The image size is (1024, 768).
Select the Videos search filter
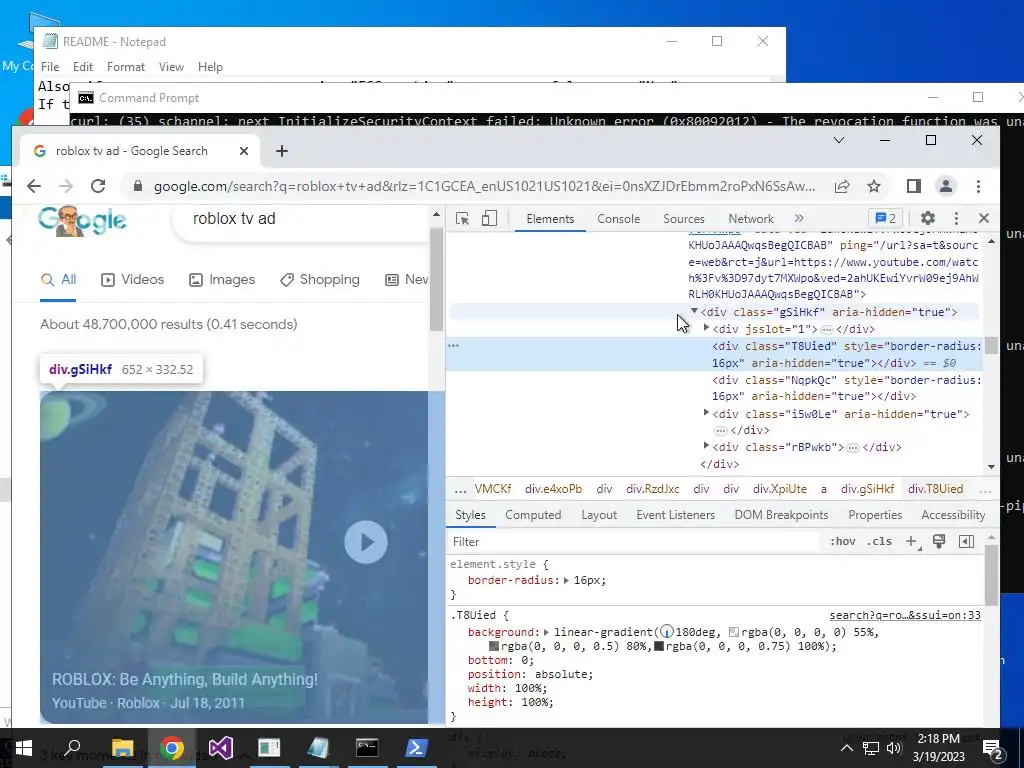pos(133,280)
